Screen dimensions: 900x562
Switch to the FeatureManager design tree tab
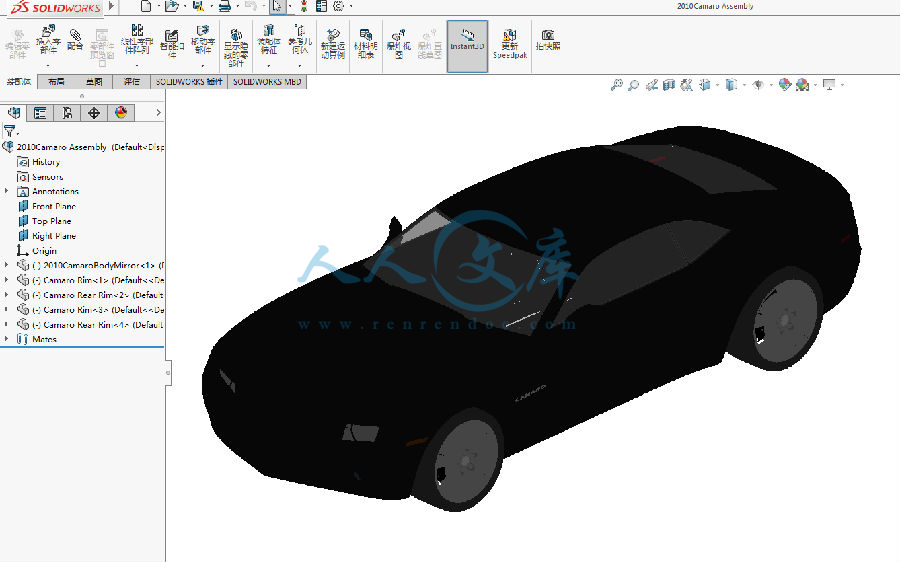14,113
